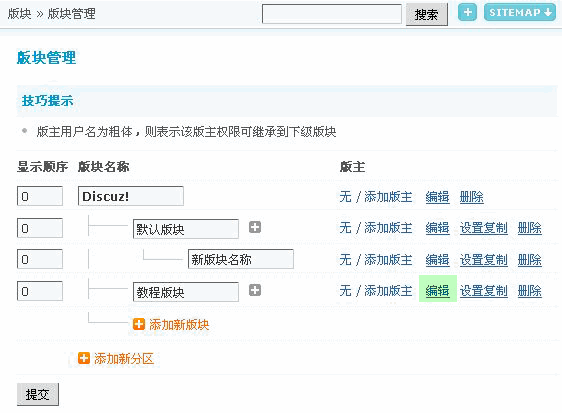Focus the 默认版块 name field
Viewport: 562px width, 413px height.
coord(186,229)
